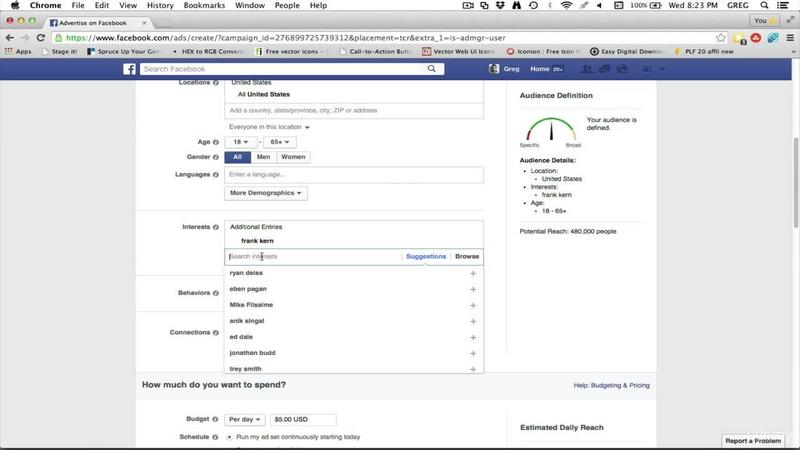Open minimum age 18 dropdown
Image resolution: width=800 pixels, height=450 pixels.
click(241, 142)
